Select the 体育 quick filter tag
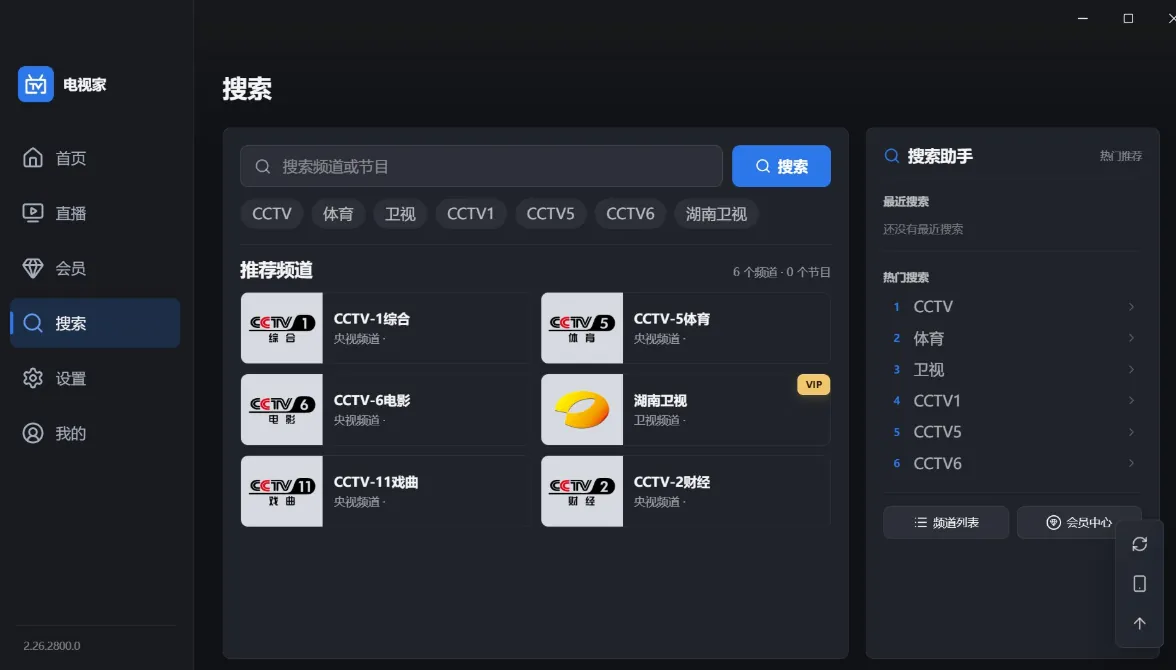Screen dimensions: 1176x670 coord(338,214)
